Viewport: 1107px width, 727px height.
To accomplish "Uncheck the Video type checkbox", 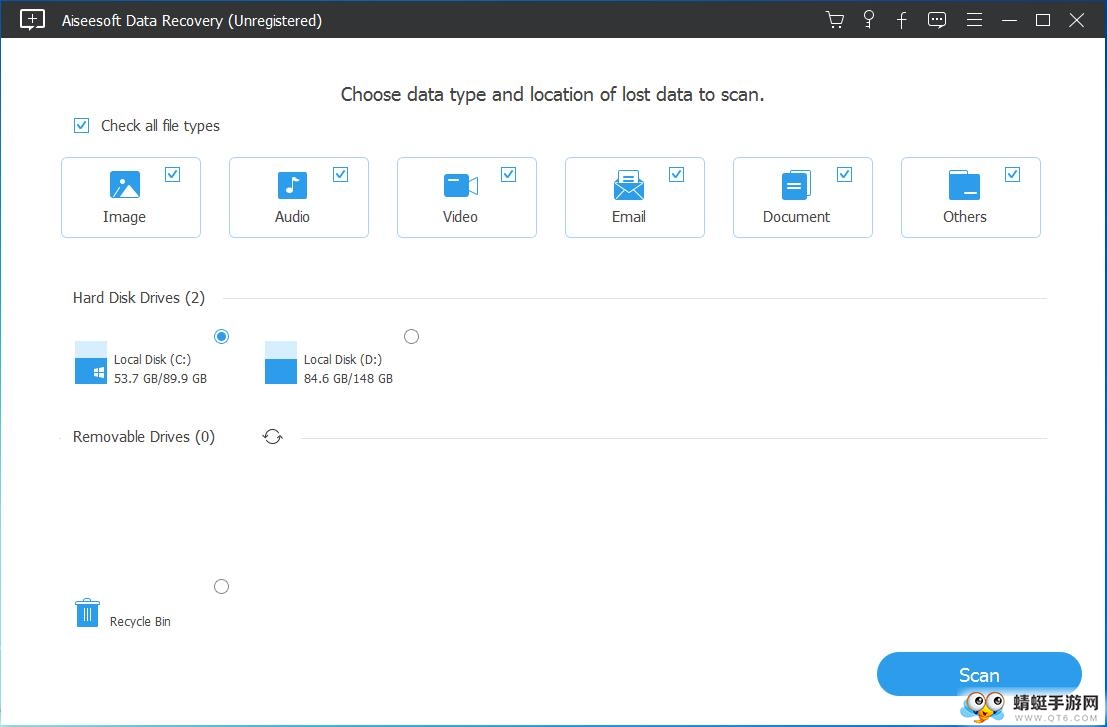I will (x=508, y=174).
